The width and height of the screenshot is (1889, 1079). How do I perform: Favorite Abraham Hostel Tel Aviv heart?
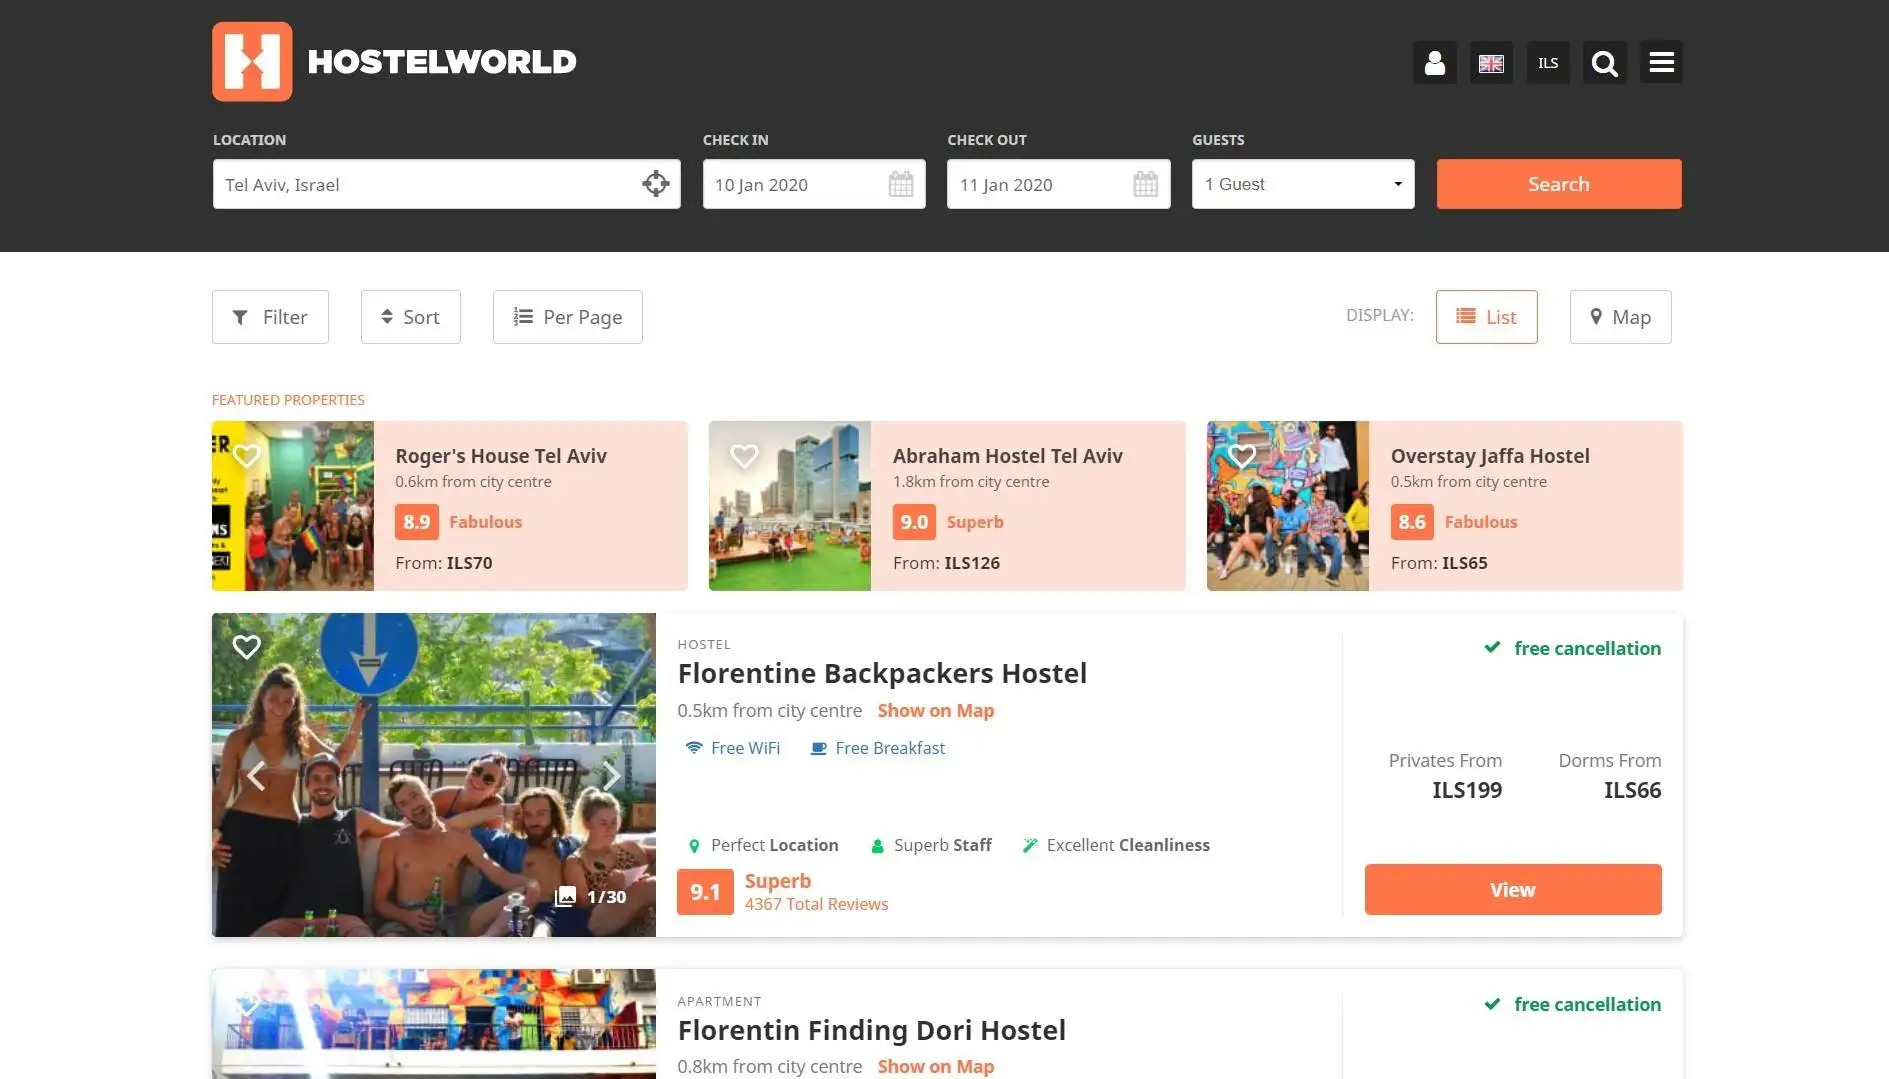744,456
